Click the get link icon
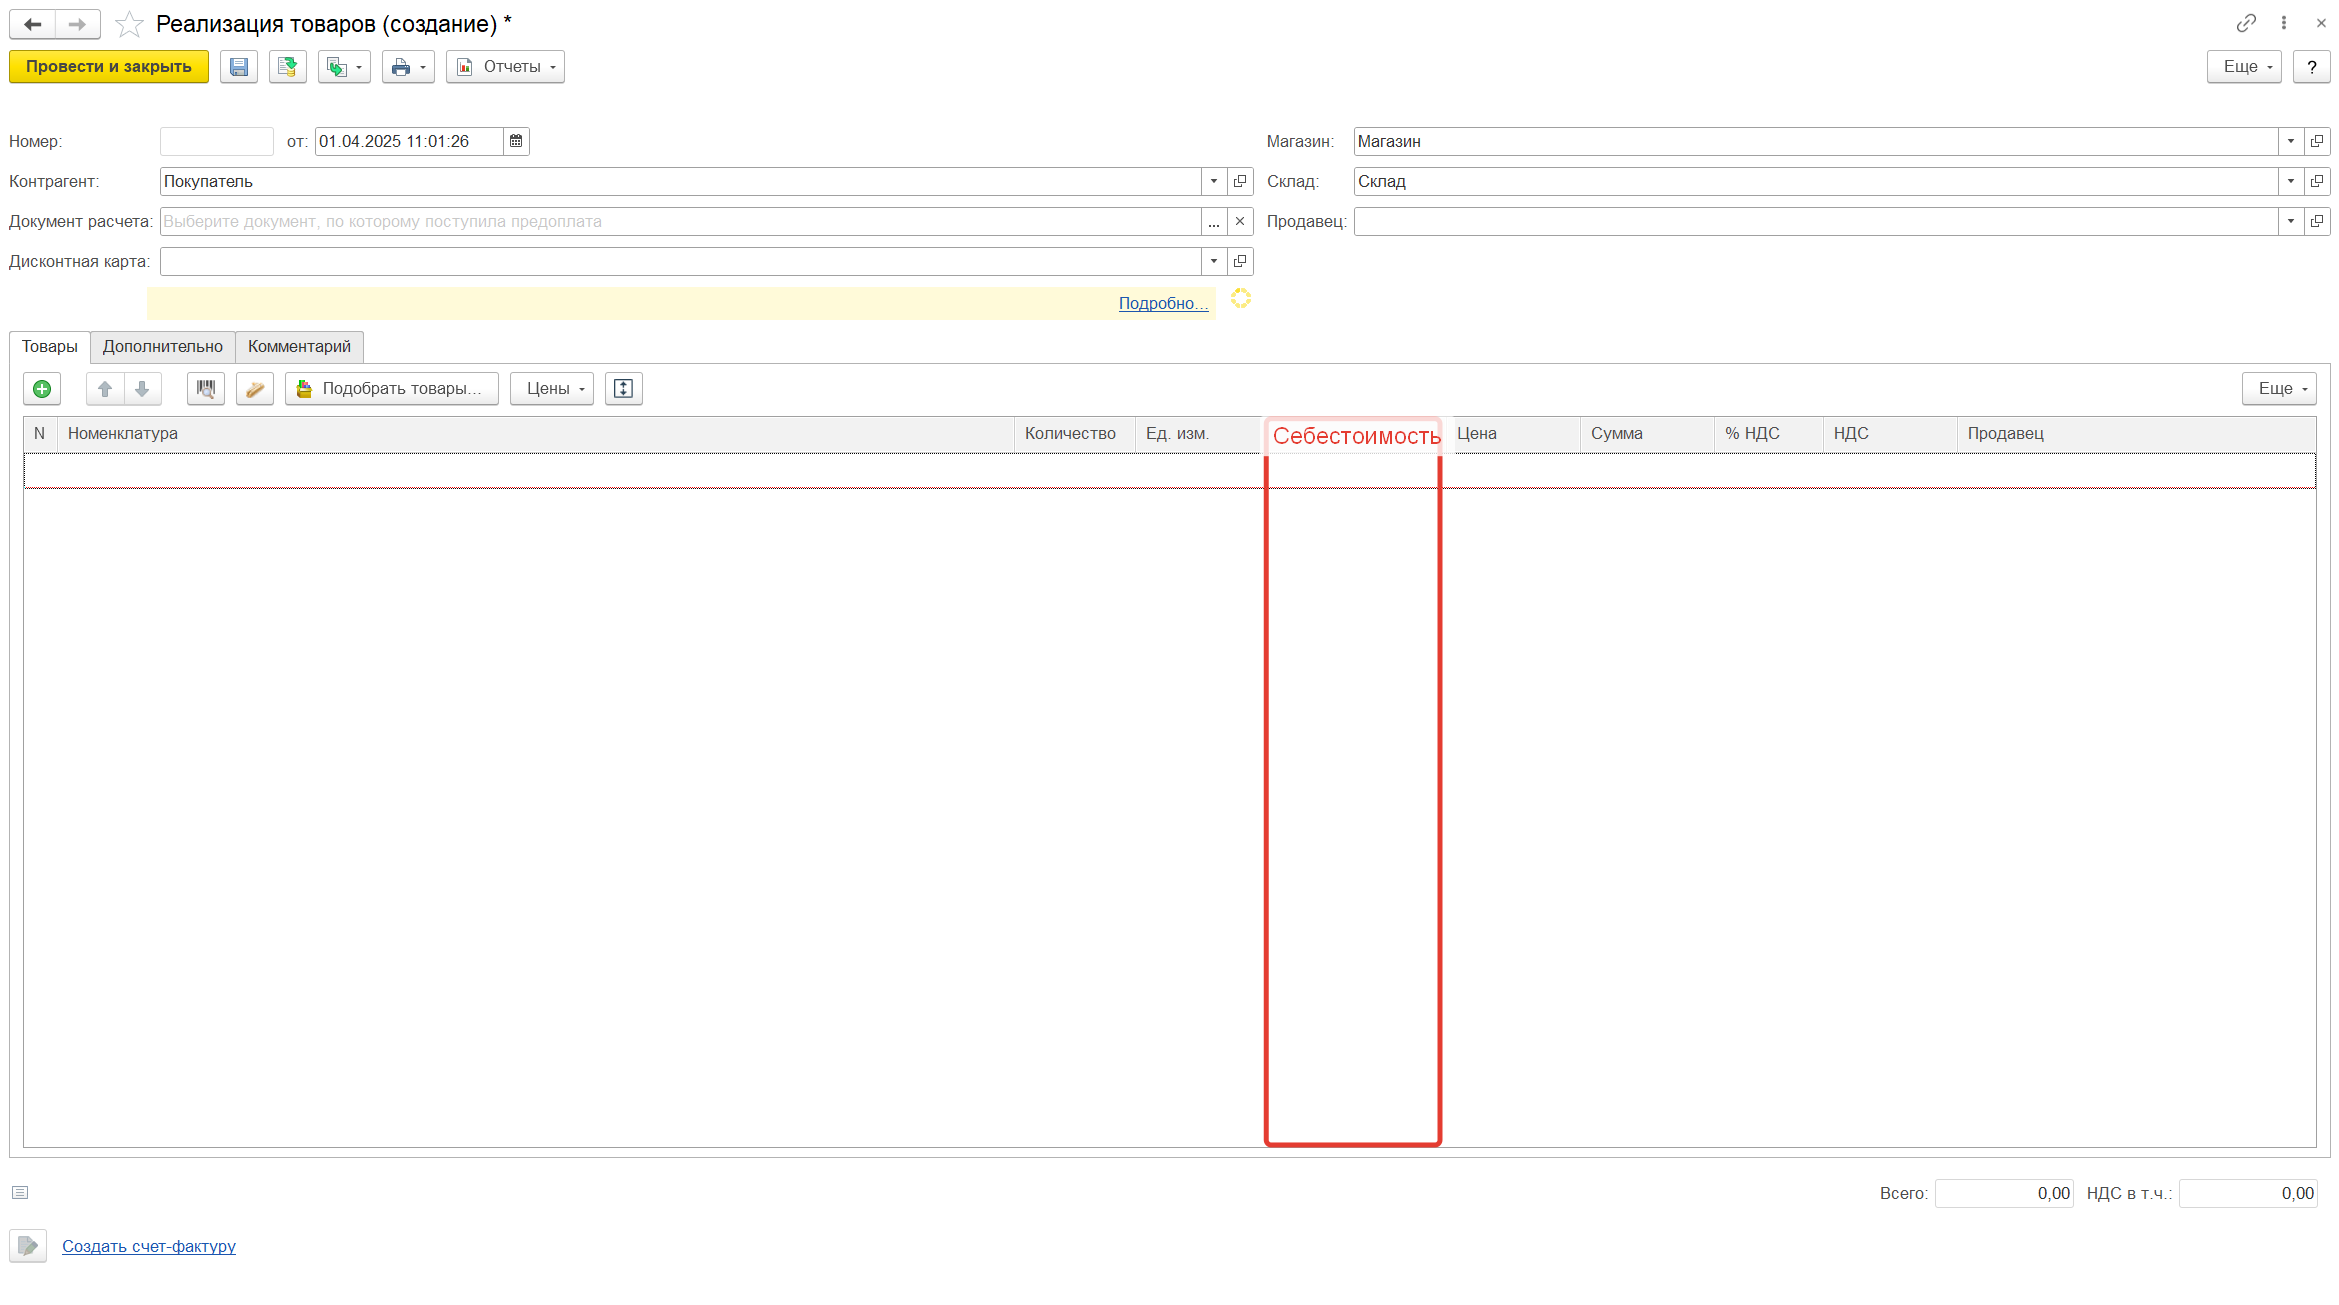The image size is (2339, 1305). tap(2246, 23)
